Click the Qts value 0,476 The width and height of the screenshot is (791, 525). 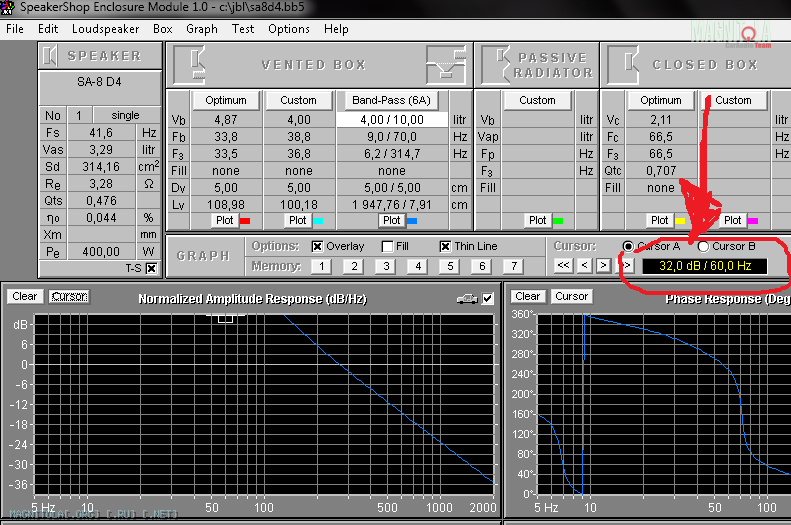click(x=101, y=201)
